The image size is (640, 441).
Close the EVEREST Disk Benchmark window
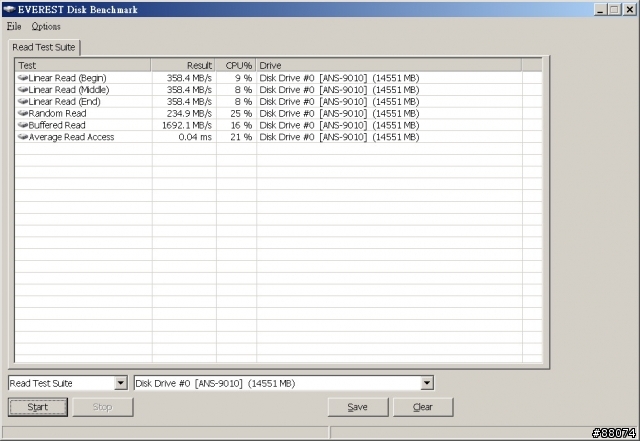coord(630,9)
